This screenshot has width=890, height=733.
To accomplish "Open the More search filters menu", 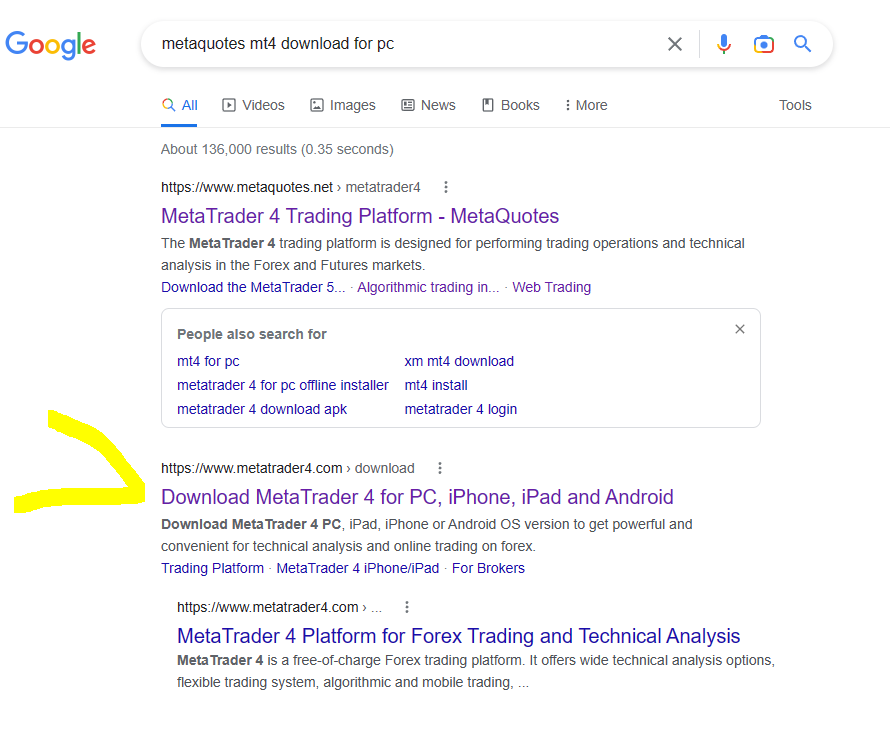I will pos(586,105).
